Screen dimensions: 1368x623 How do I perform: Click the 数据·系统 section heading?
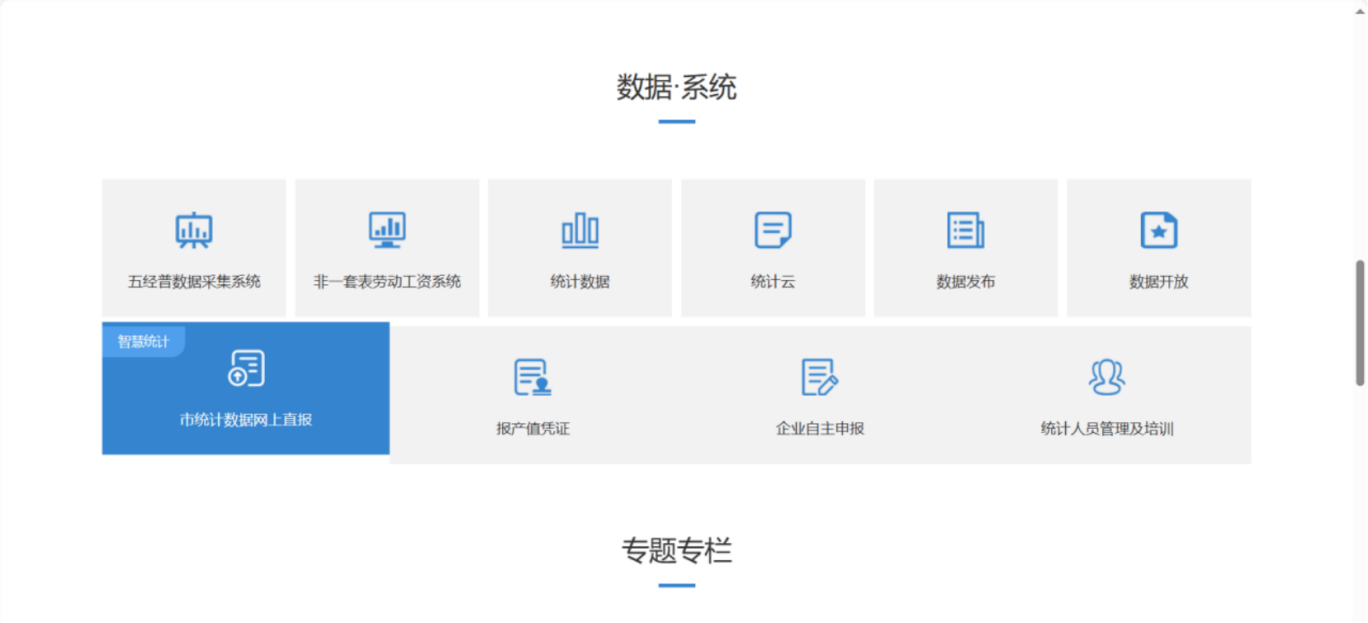click(x=677, y=87)
